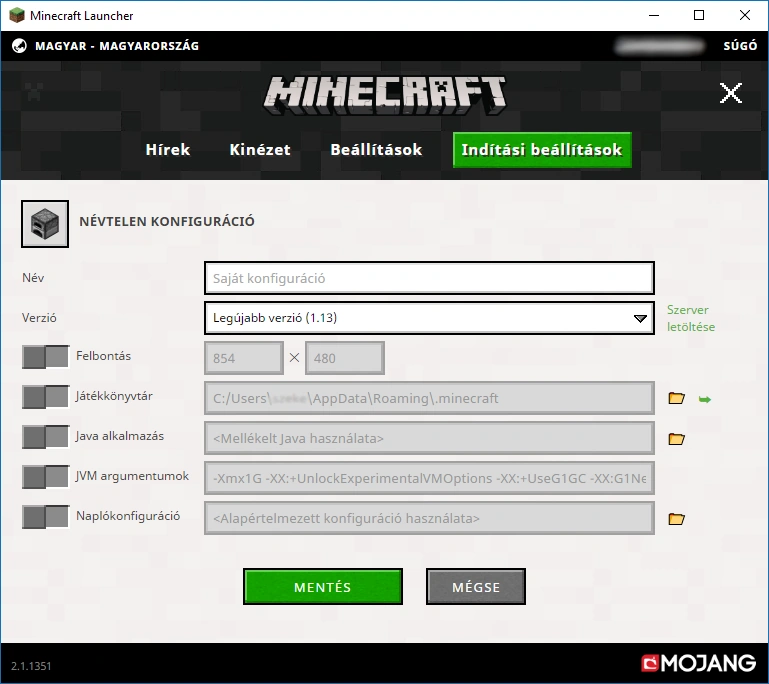Click the MENTÉS save button
This screenshot has height=684, width=769.
(323, 587)
